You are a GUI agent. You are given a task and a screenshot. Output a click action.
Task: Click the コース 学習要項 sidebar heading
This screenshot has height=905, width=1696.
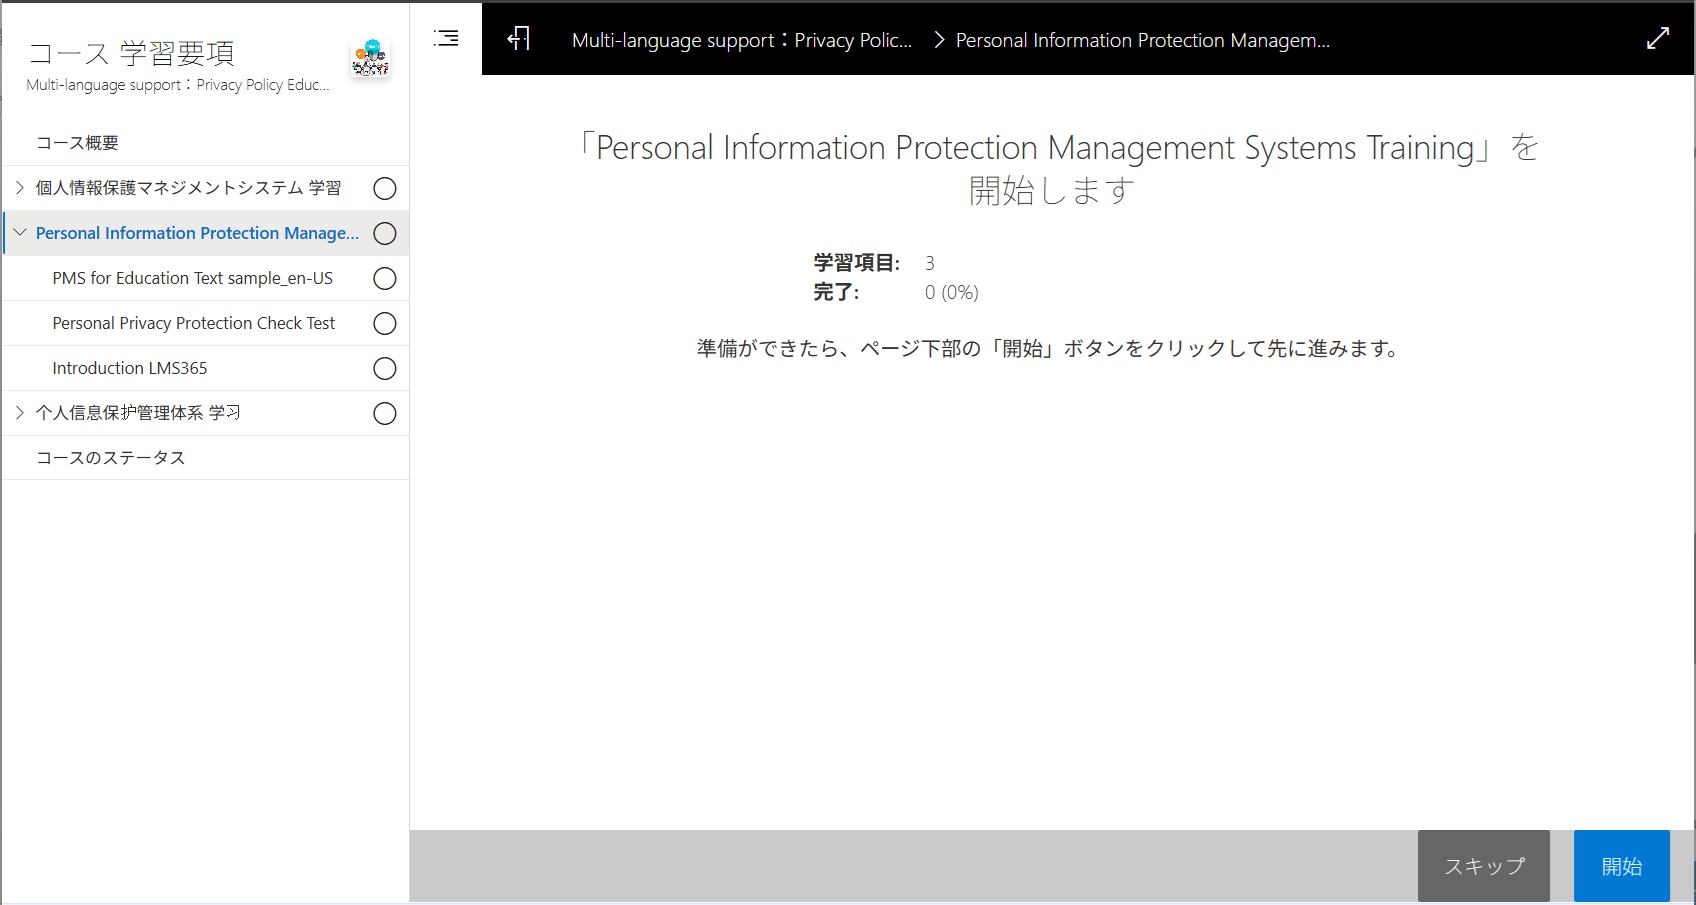131,53
